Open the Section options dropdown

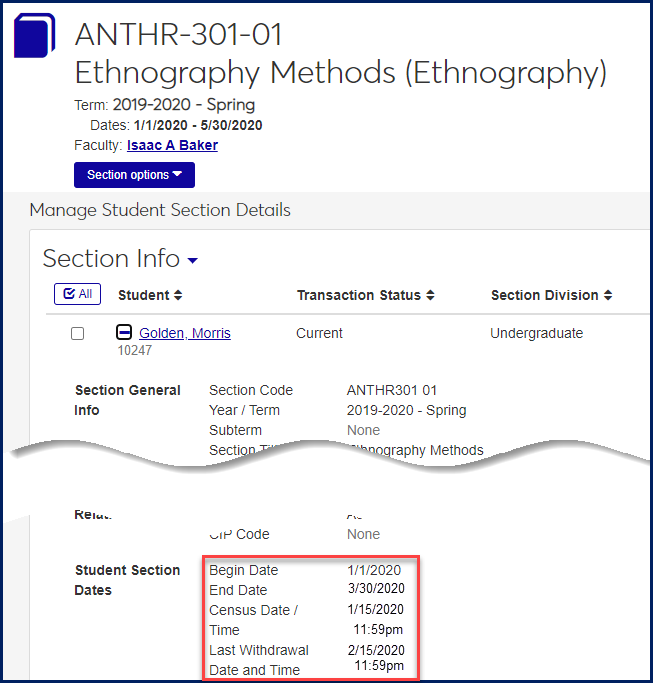coord(134,175)
